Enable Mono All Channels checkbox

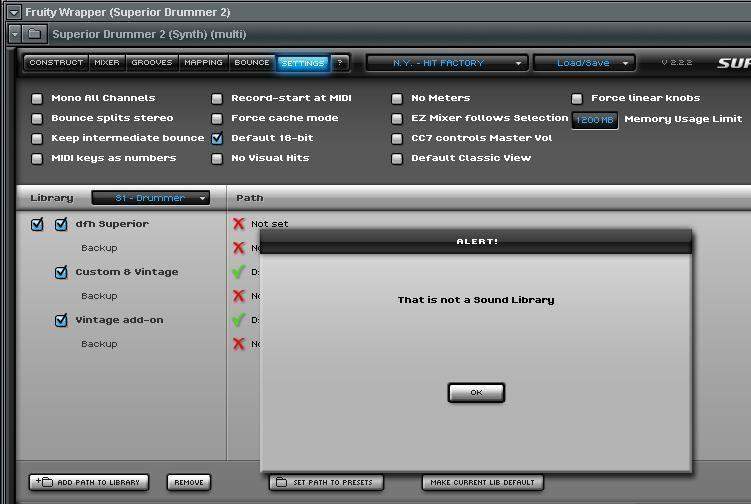pos(37,98)
